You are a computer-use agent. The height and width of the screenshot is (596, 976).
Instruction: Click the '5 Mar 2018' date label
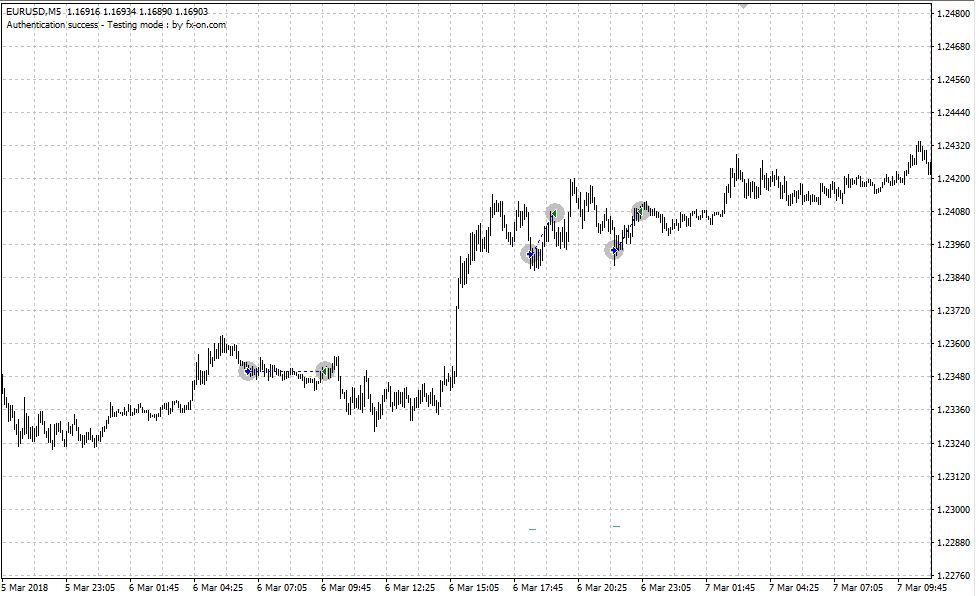pyautogui.click(x=25, y=587)
